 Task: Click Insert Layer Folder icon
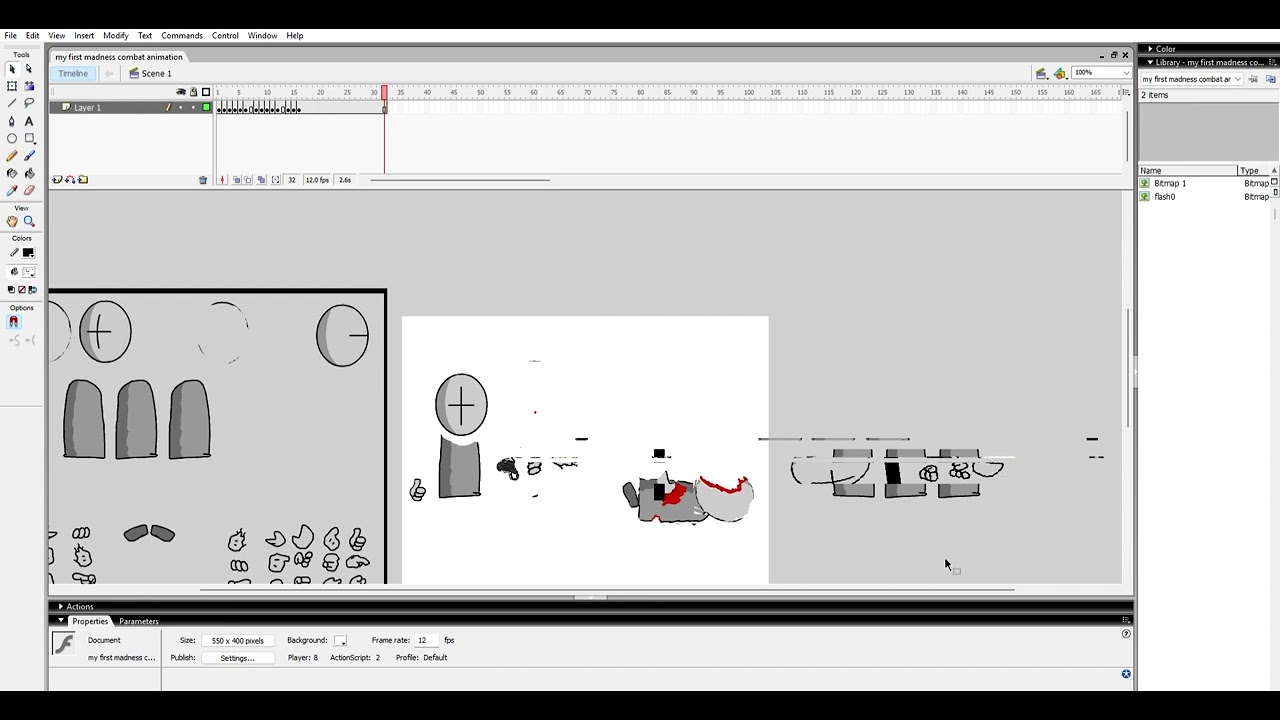point(83,180)
